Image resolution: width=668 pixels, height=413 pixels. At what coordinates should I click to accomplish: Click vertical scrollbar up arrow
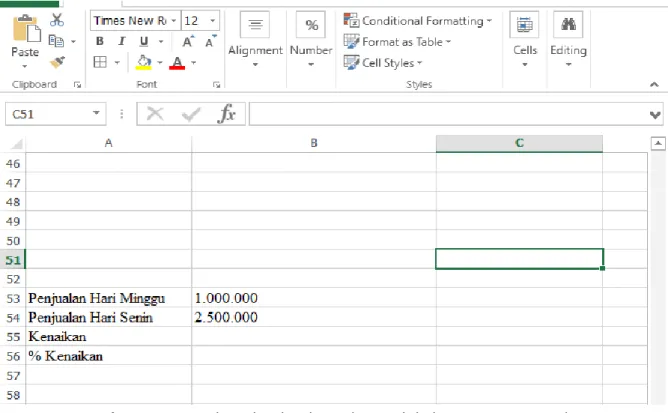point(658,144)
